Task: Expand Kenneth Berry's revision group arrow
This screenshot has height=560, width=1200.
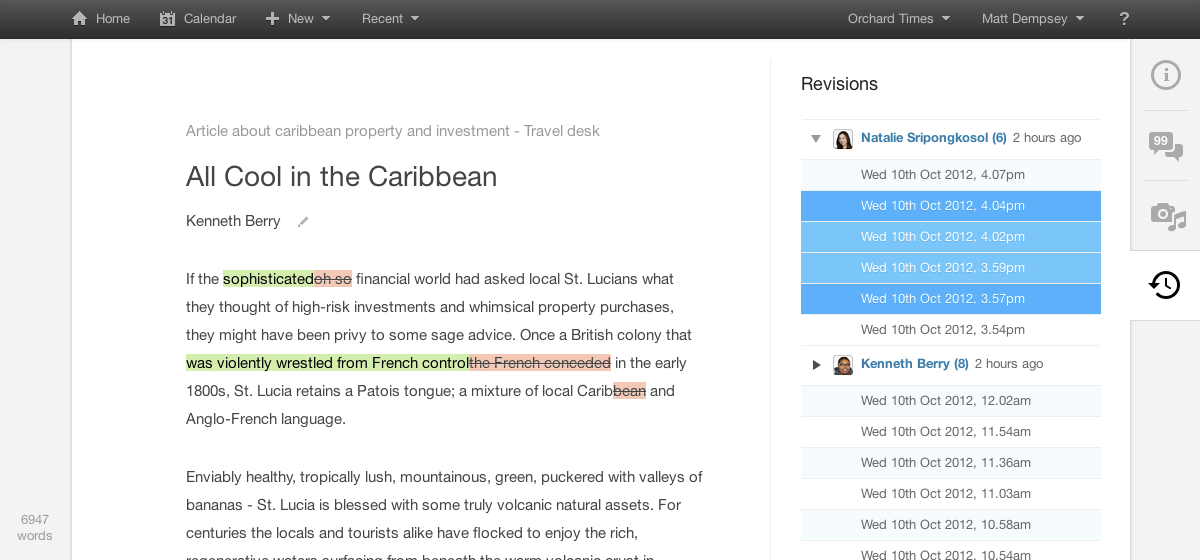Action: pyautogui.click(x=816, y=365)
